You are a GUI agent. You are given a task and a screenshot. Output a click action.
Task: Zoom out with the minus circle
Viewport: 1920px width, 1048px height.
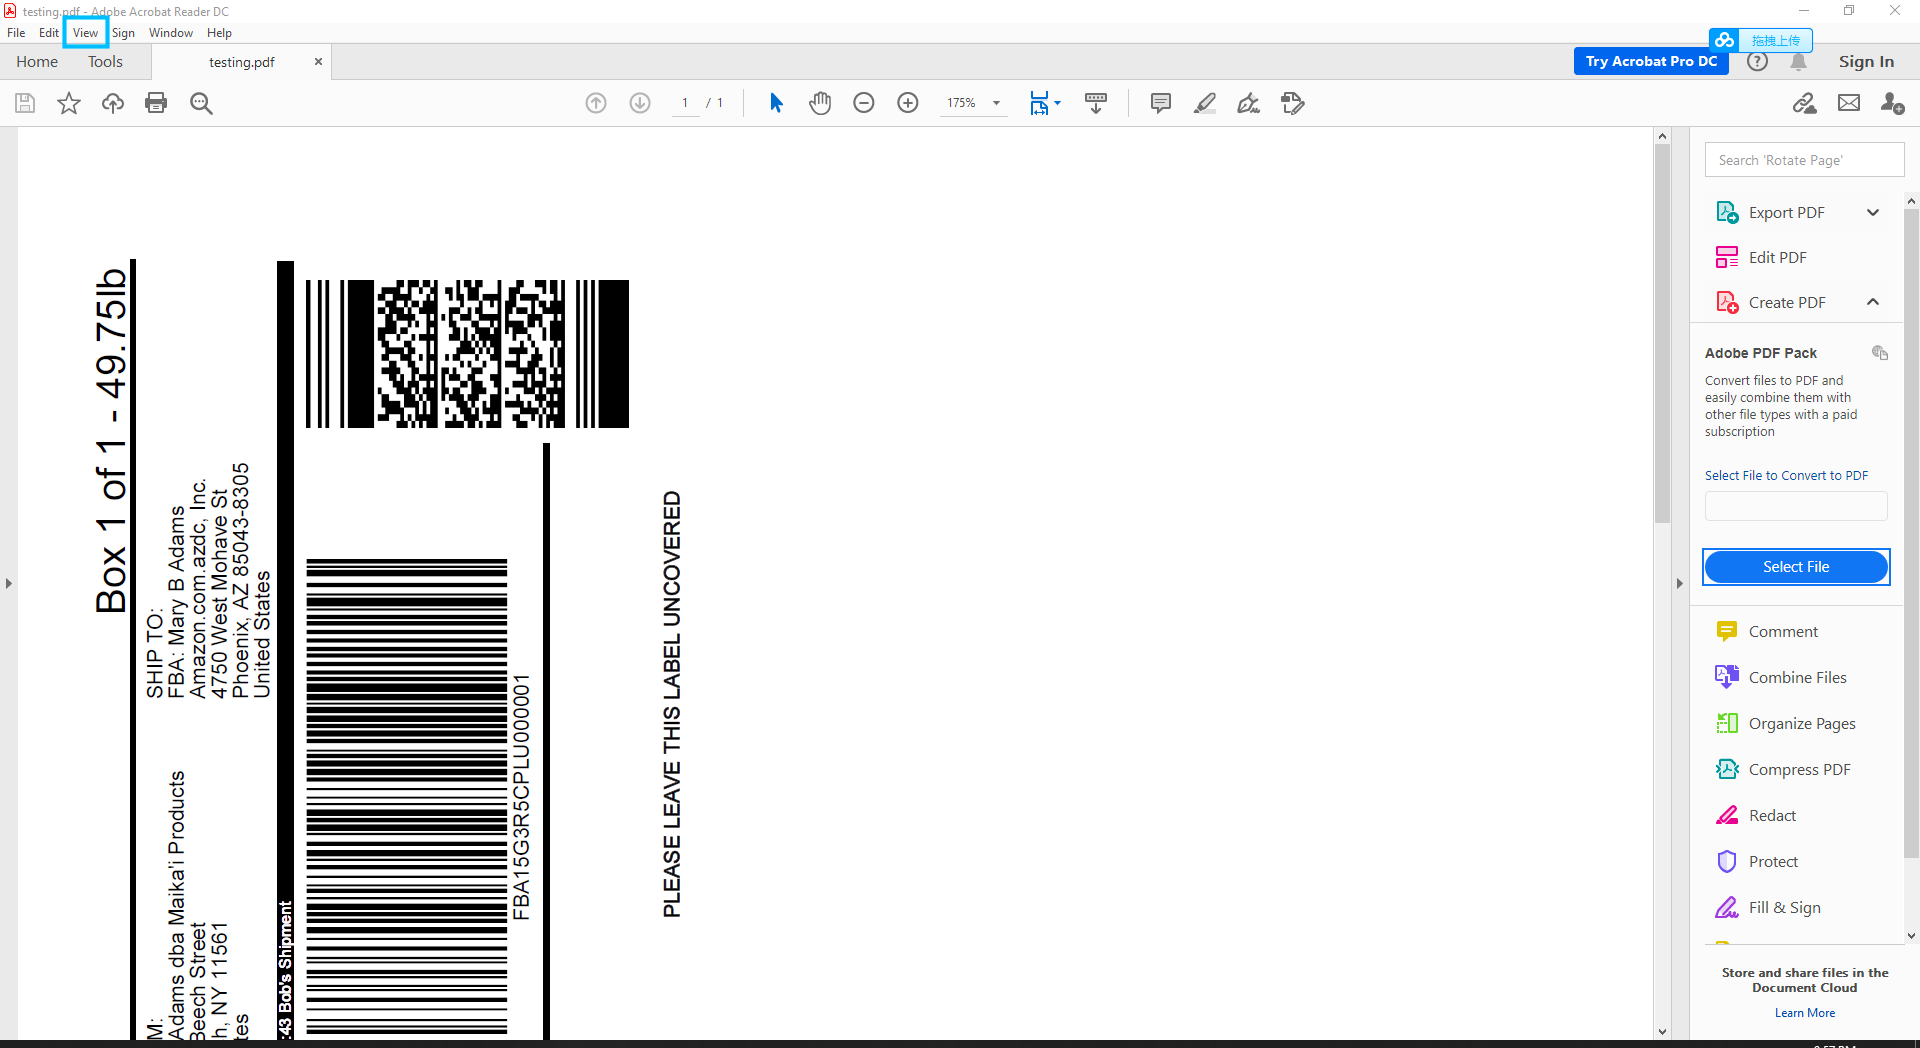click(864, 103)
